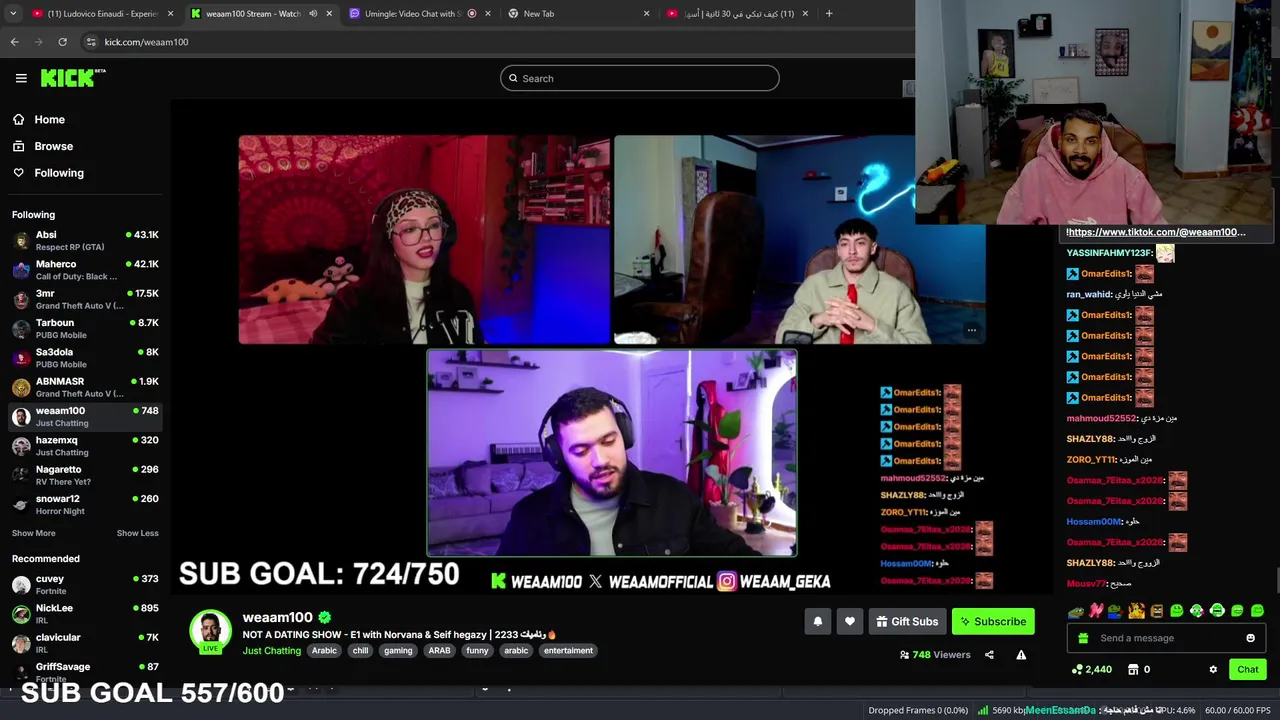1280x720 pixels.
Task: Toggle stream notifications bell
Action: [818, 622]
